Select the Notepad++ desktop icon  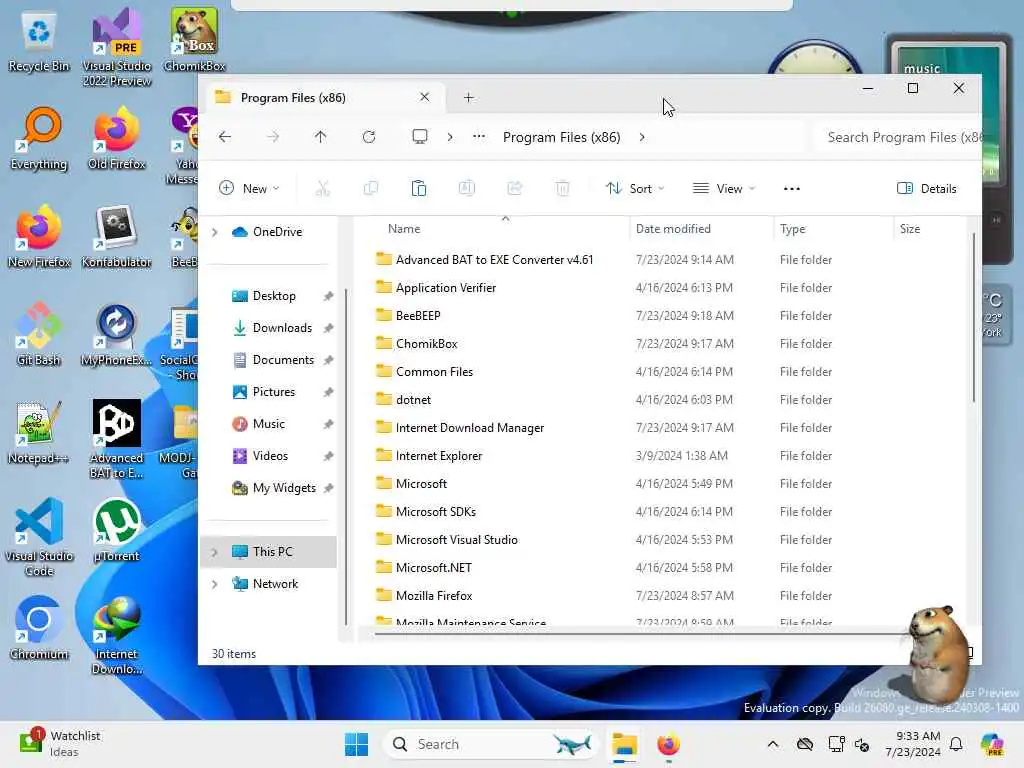[x=39, y=432]
